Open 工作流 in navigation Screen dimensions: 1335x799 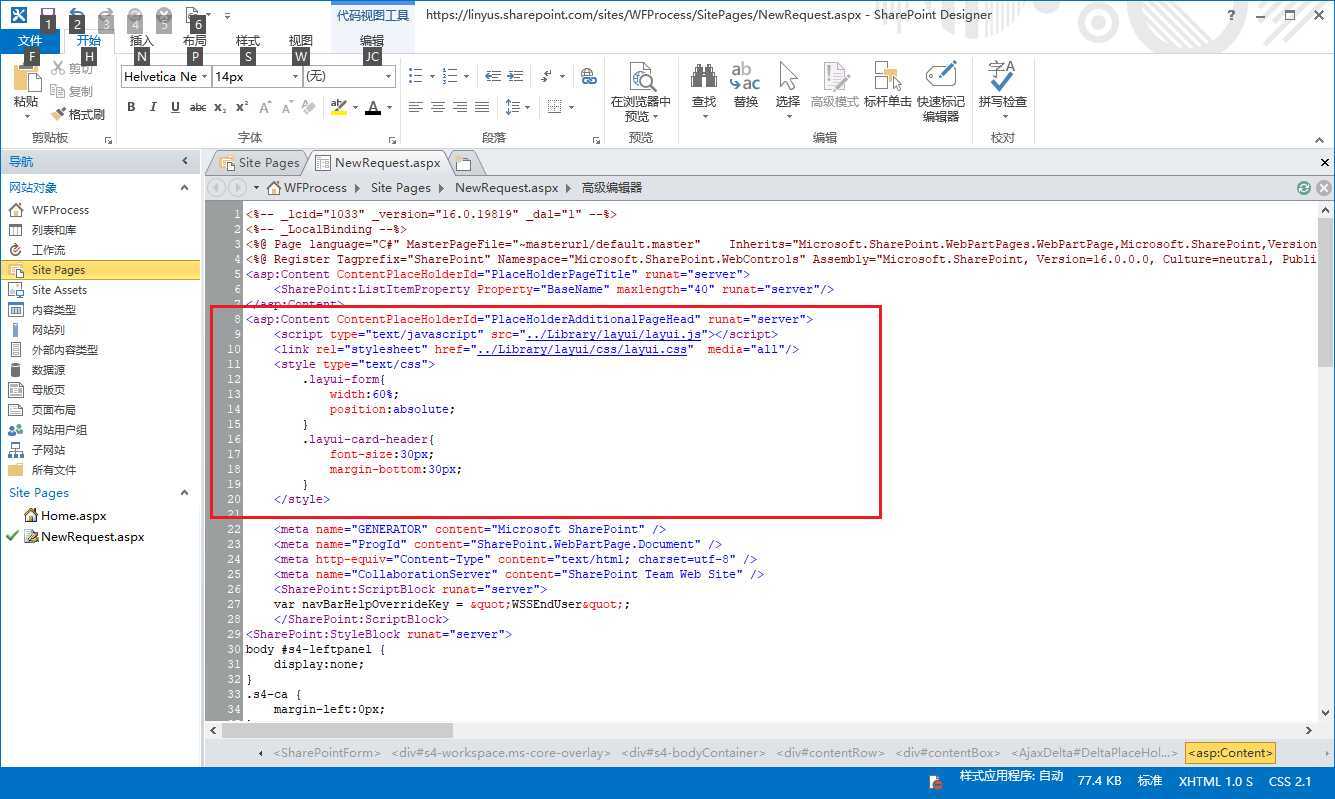tap(48, 250)
